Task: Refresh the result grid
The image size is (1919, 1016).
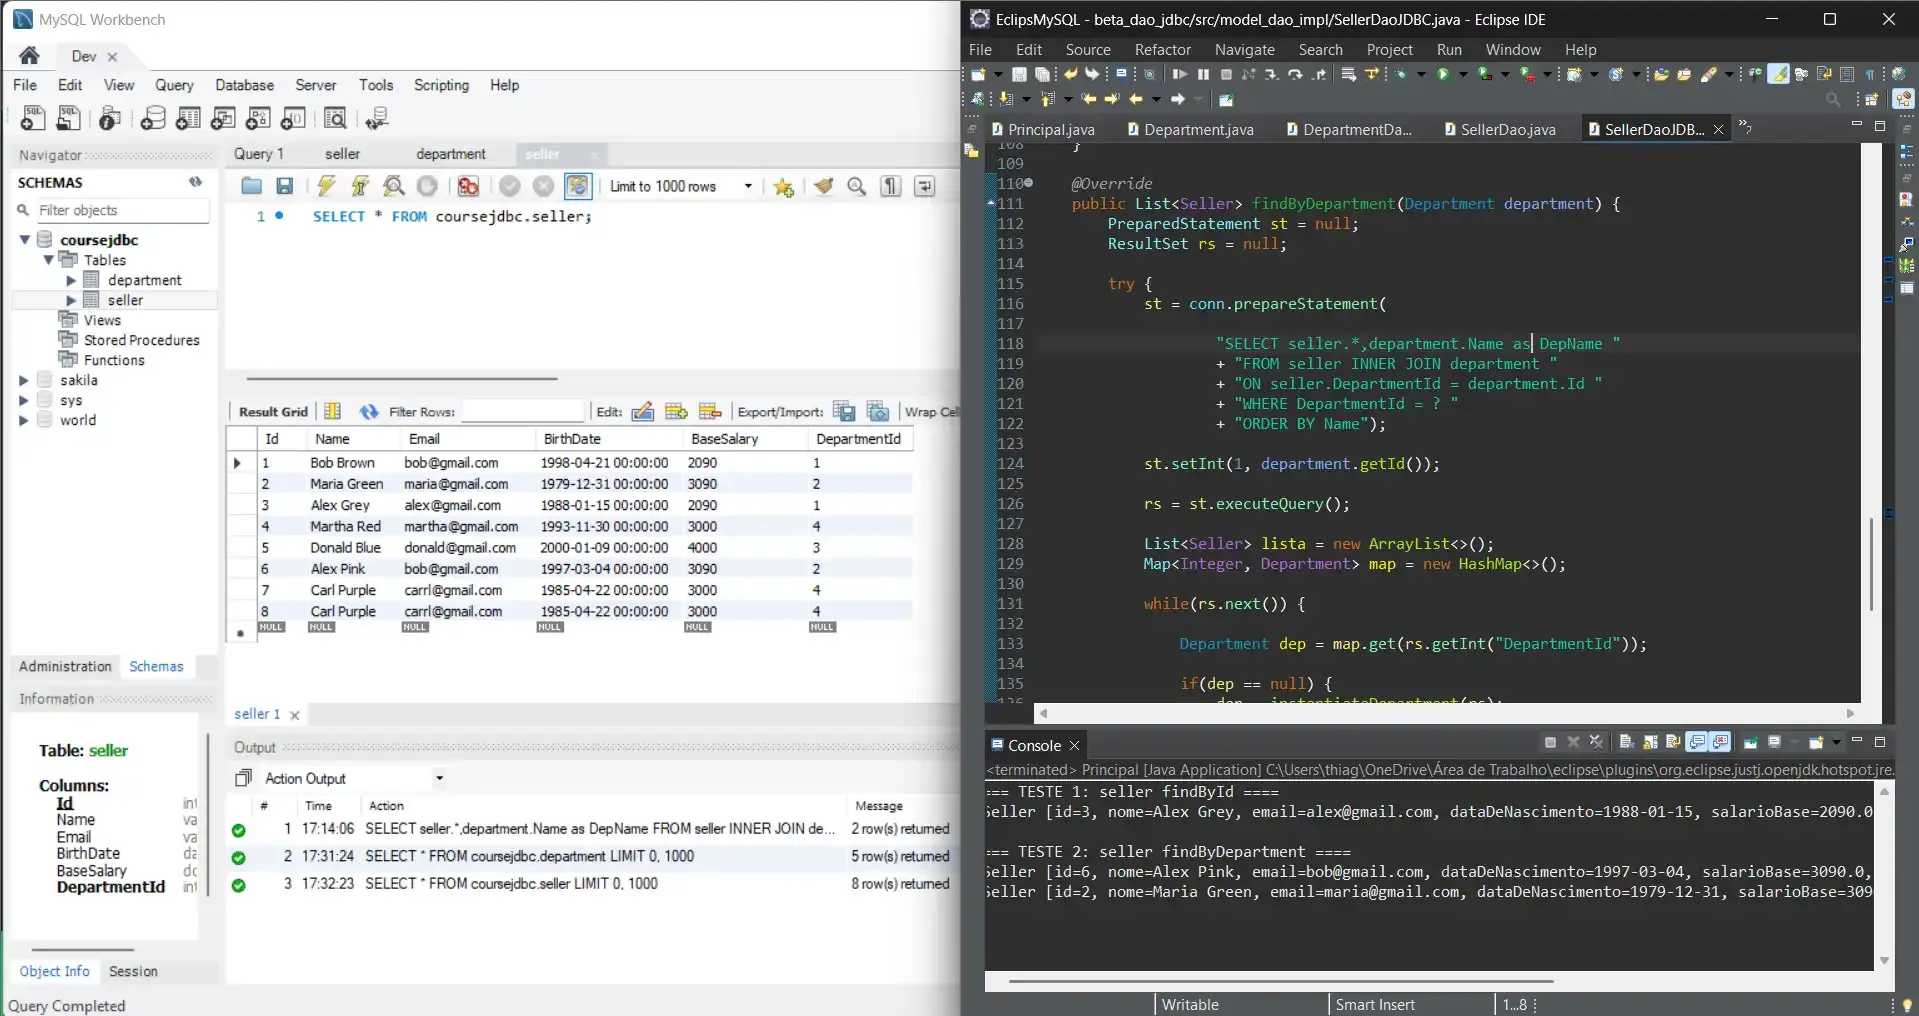Action: click(369, 412)
